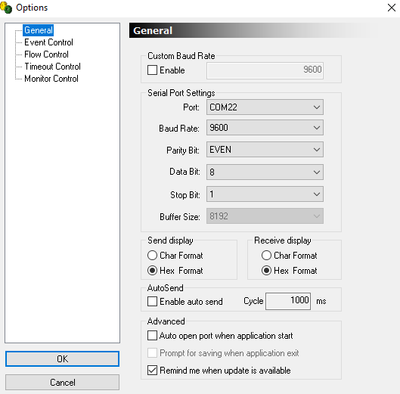Open the Port COM22 dropdown
This screenshot has width=400, height=394.
point(265,107)
